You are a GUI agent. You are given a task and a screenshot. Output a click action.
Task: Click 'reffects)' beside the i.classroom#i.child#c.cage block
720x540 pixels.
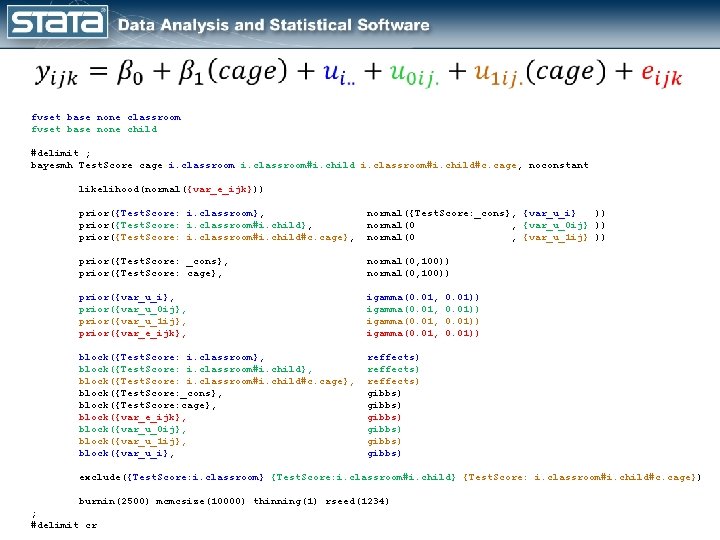click(x=393, y=381)
